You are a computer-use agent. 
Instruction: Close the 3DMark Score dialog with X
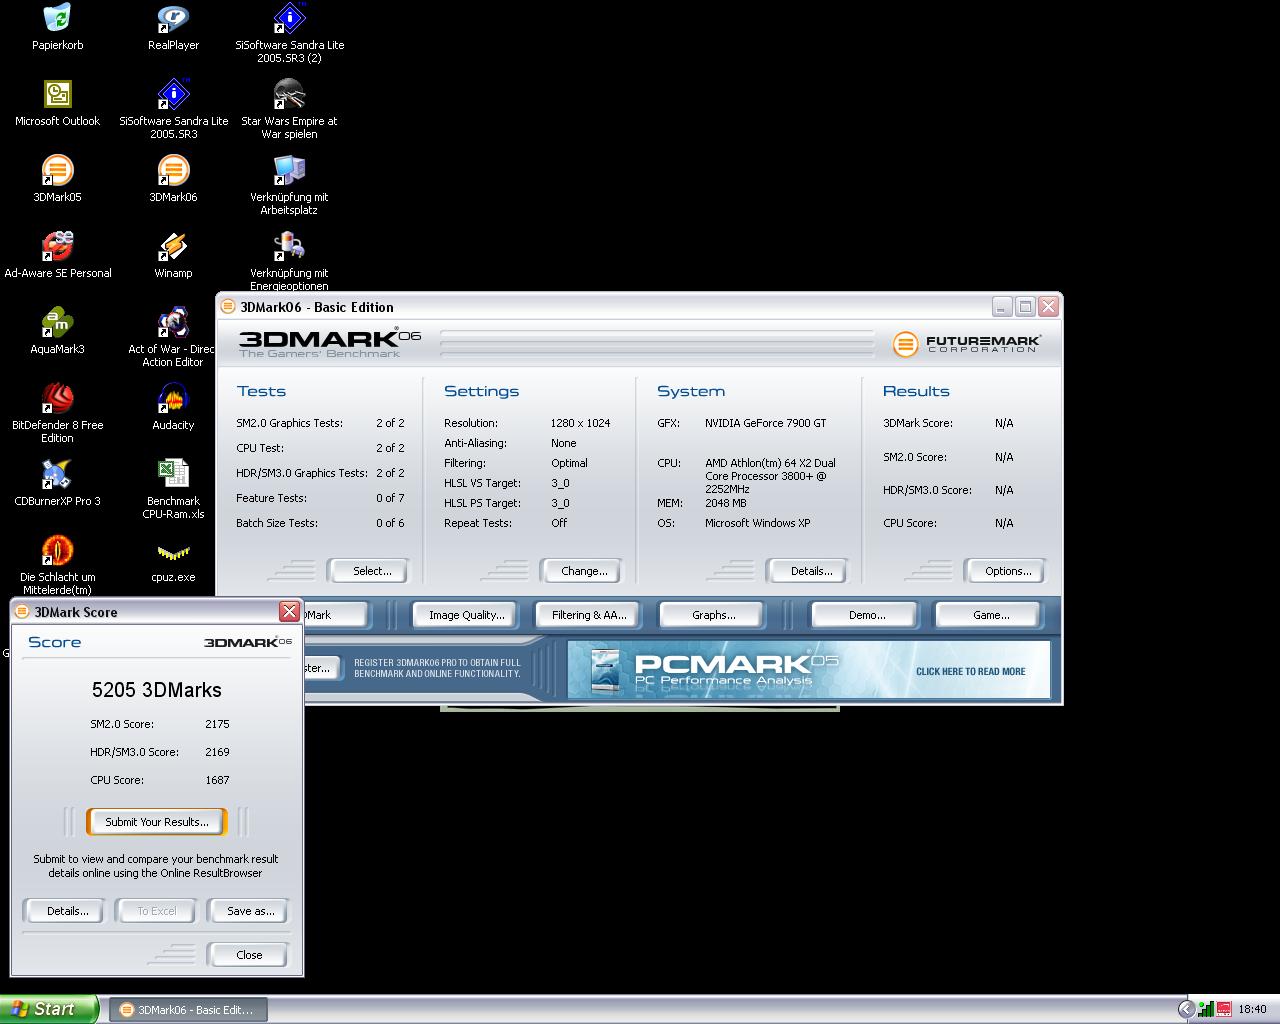[x=289, y=611]
